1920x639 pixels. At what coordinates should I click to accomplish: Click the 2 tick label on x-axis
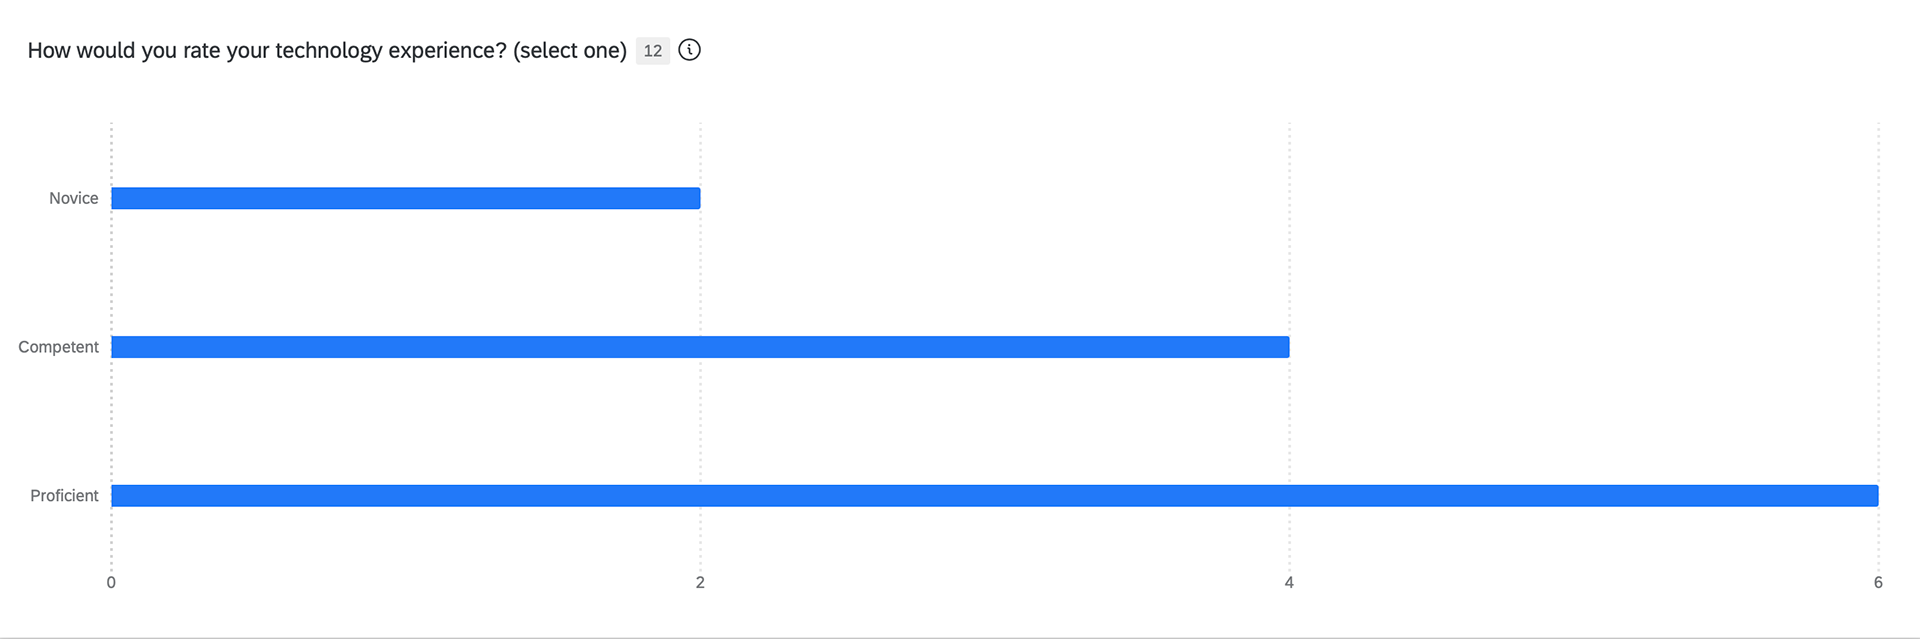pyautogui.click(x=700, y=582)
